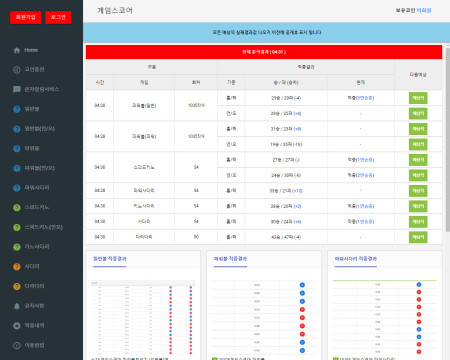Select the 파워볼(언/오) sidebar menu item
450x360 pixels.
coord(40,168)
